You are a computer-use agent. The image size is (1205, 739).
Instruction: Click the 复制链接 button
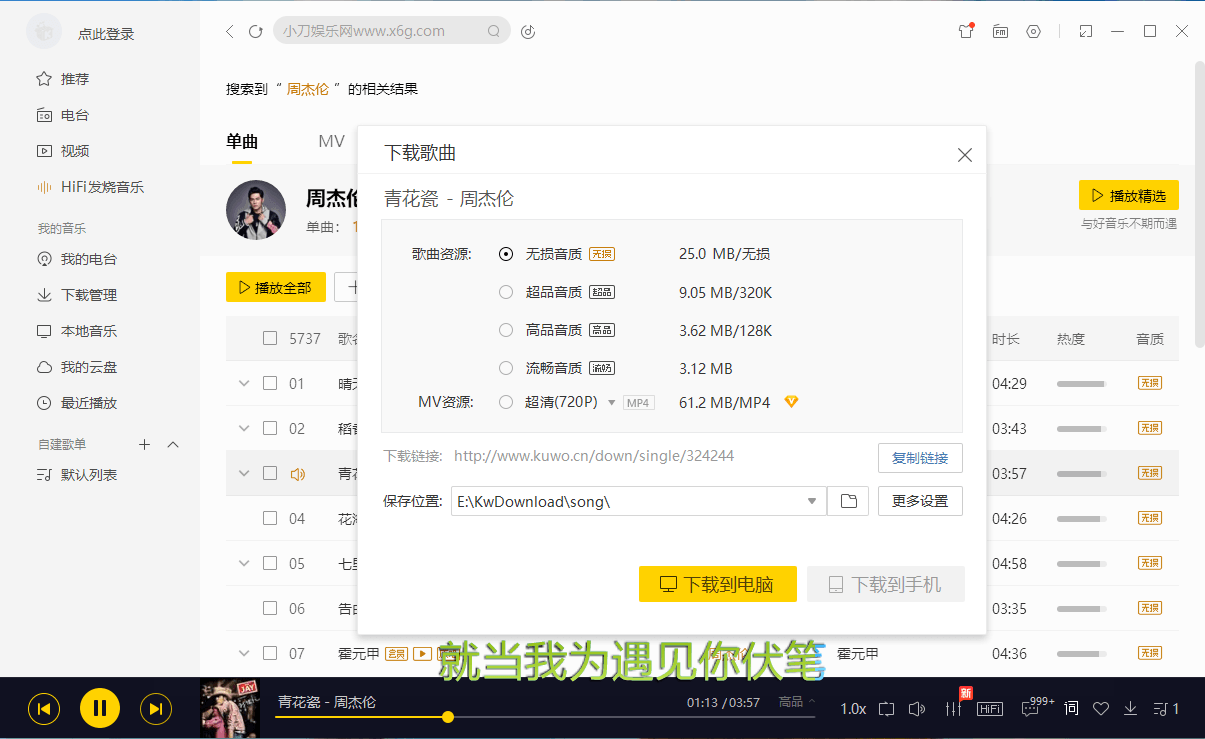pyautogui.click(x=920, y=458)
